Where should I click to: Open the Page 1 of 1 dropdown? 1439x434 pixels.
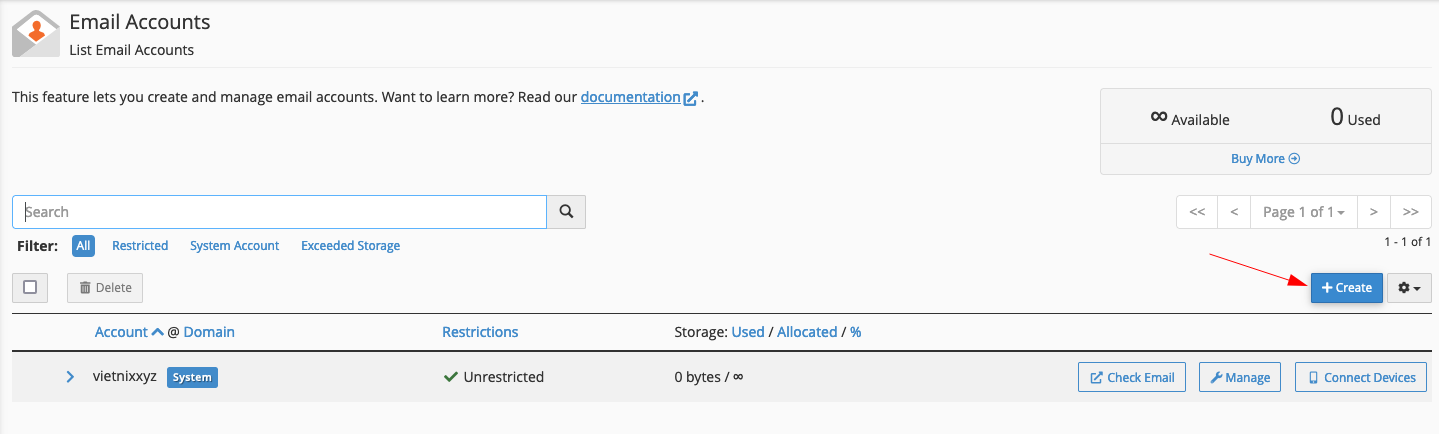tap(1304, 212)
